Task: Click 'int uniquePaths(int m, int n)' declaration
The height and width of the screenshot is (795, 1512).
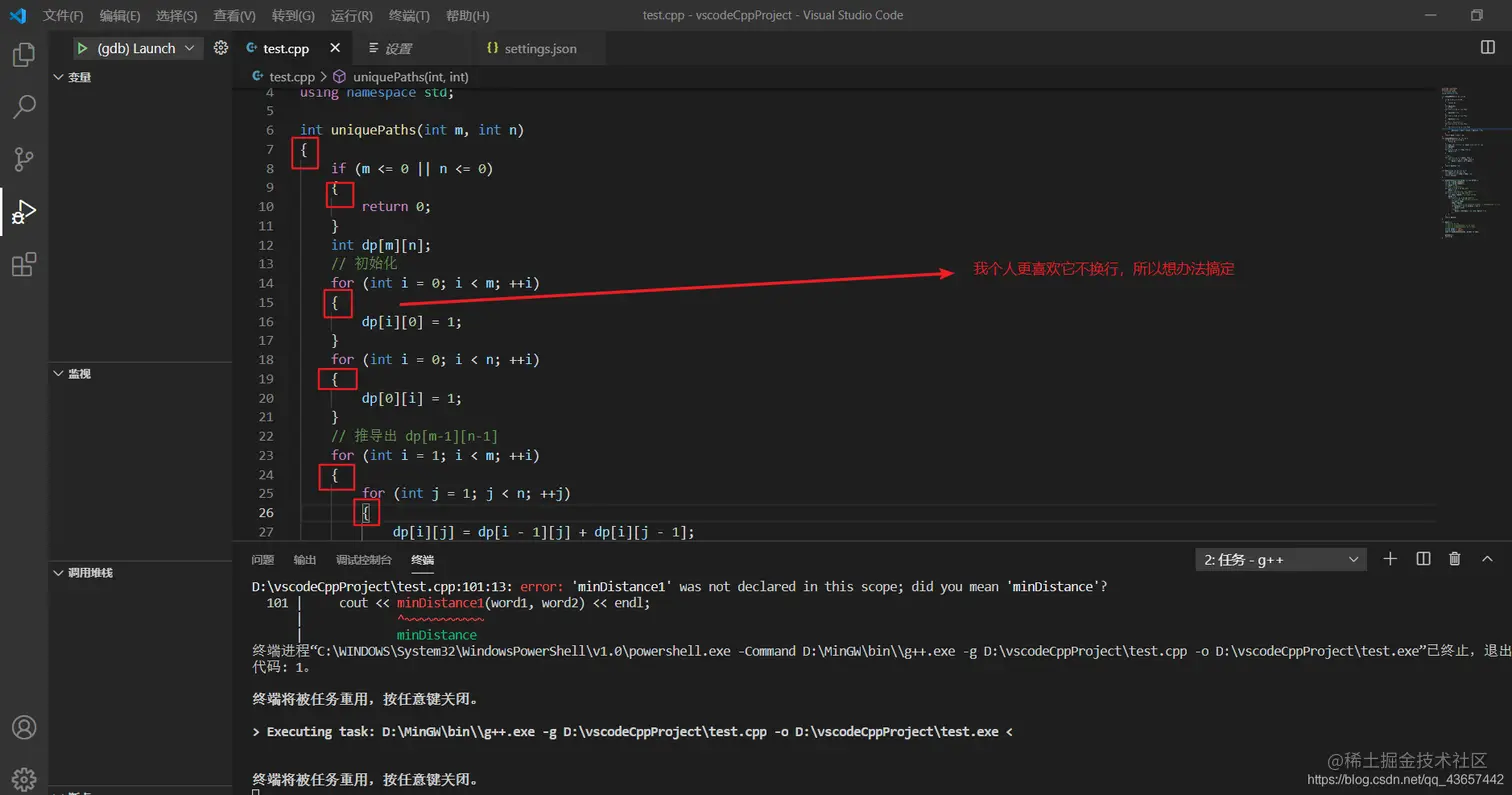Action: (412, 130)
